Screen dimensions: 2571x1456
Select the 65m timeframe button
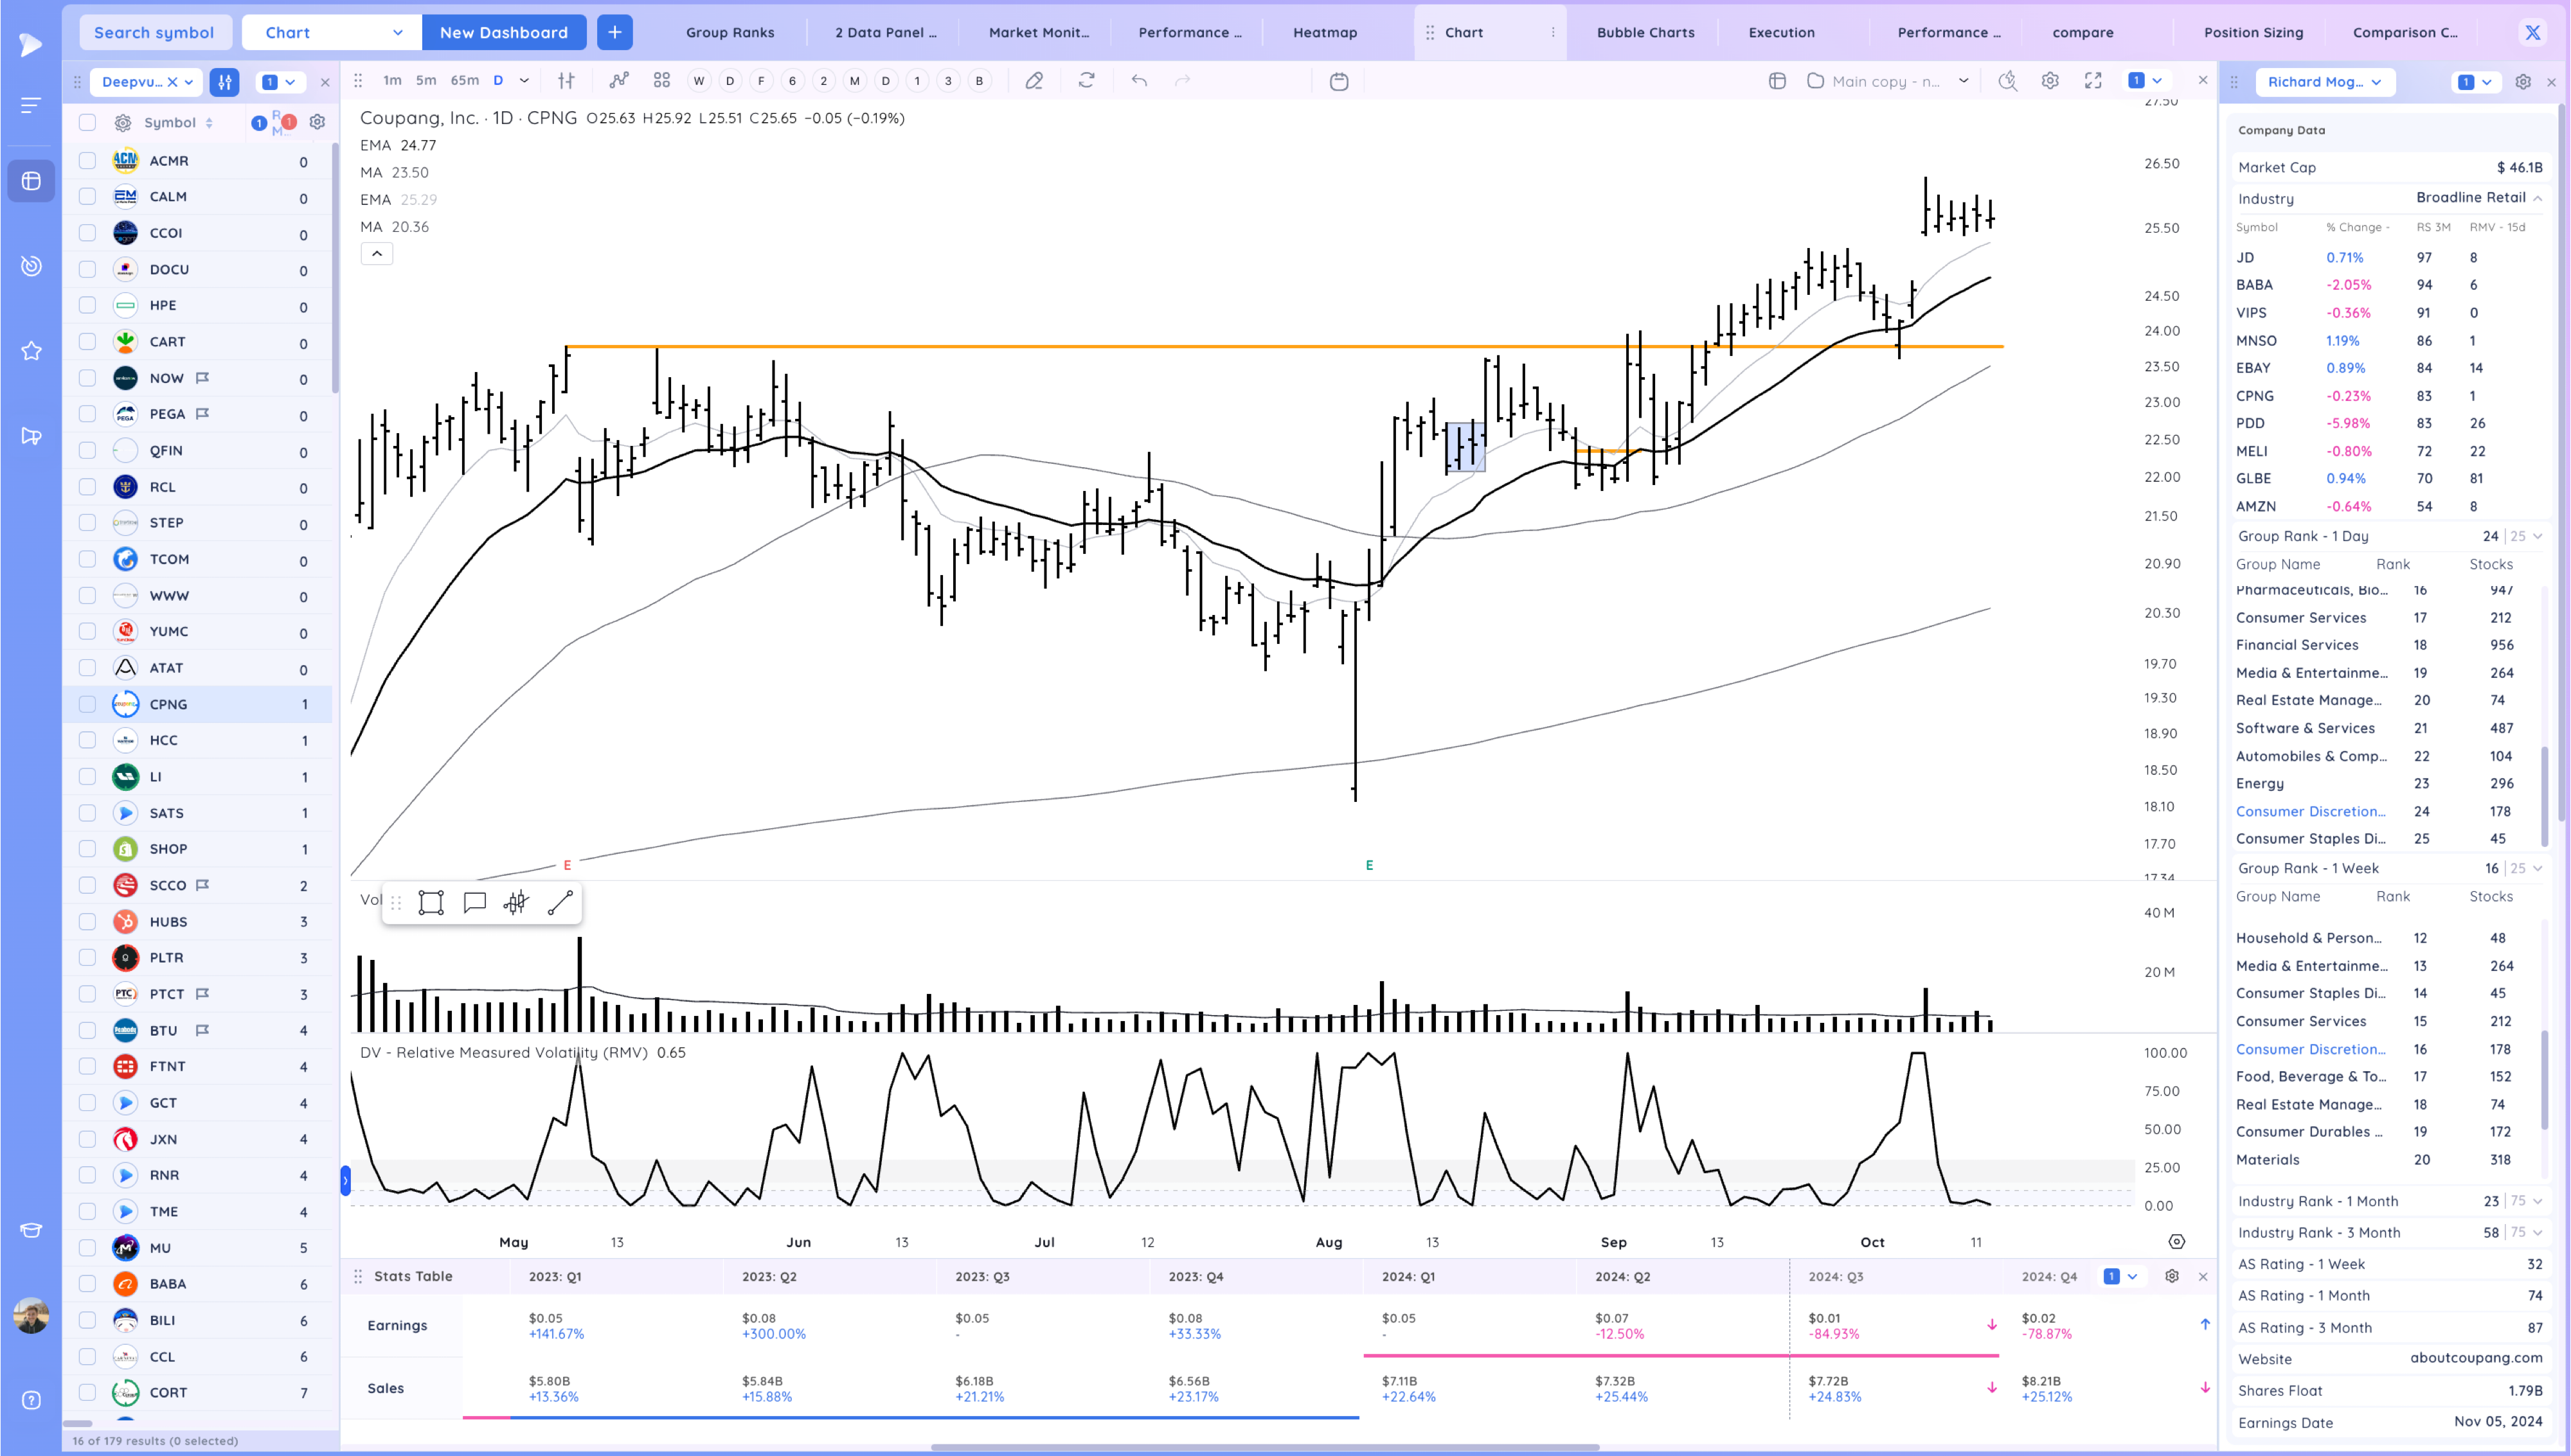[x=464, y=81]
